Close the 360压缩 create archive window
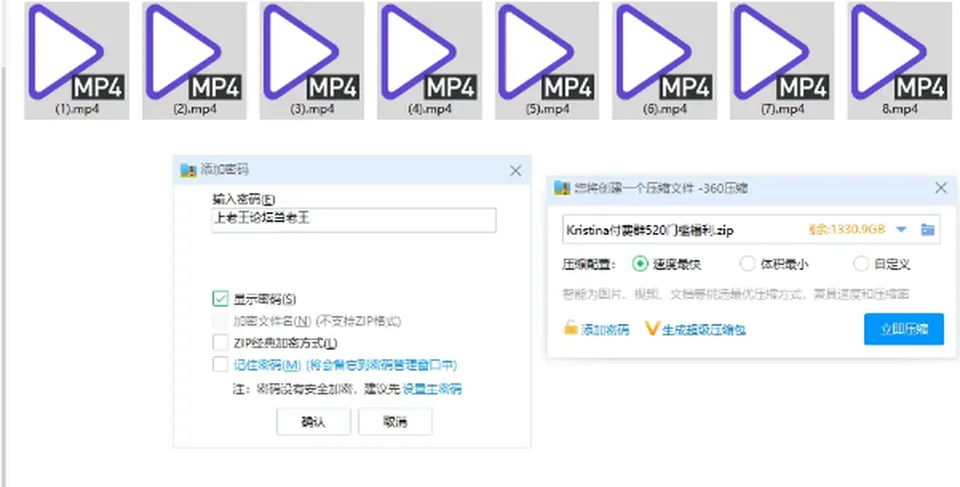 click(x=941, y=188)
